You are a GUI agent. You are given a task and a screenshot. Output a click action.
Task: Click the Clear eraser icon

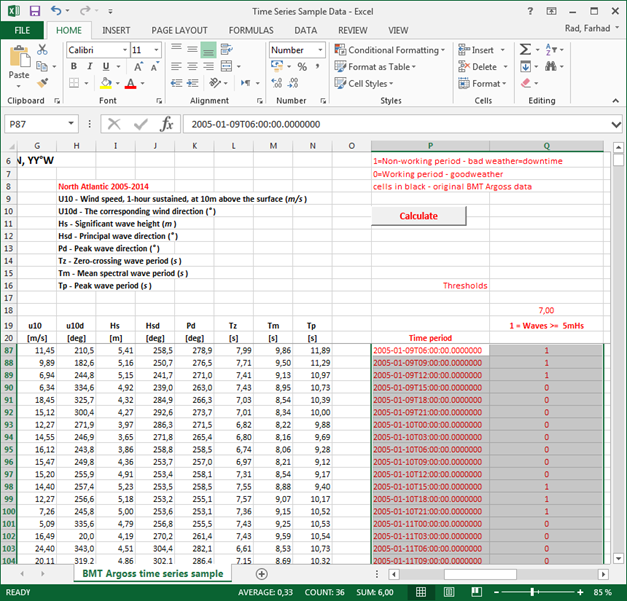525,83
